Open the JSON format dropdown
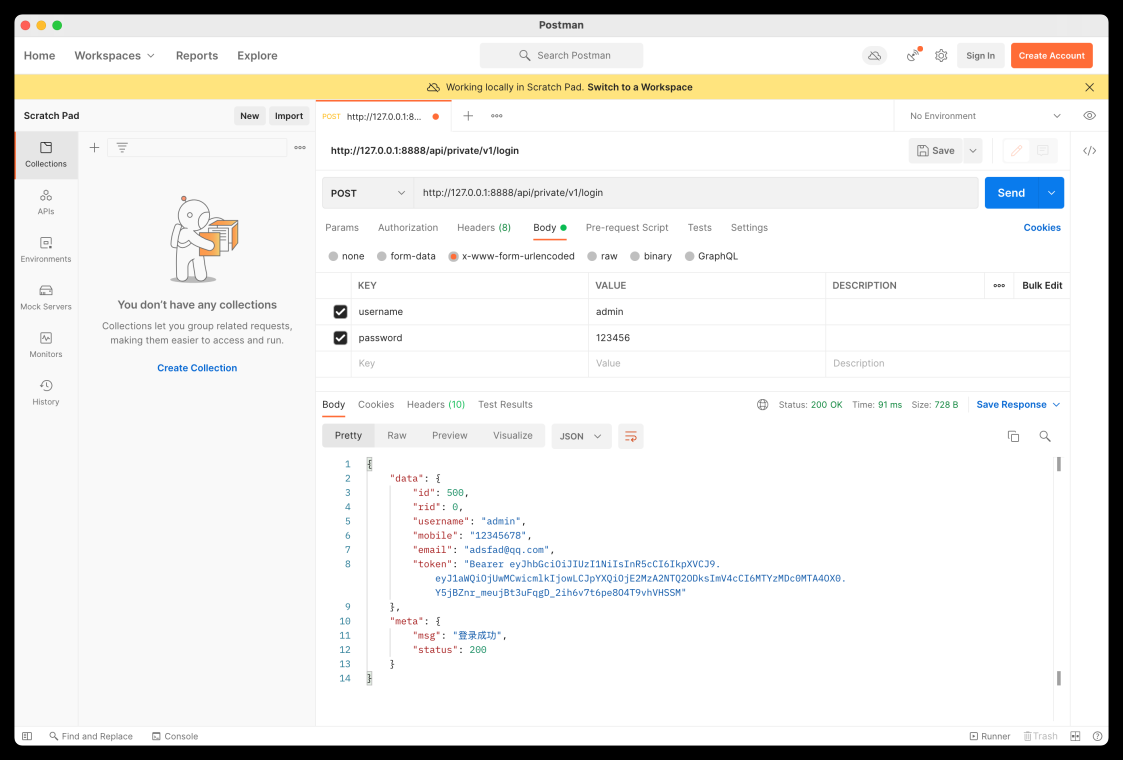 click(x=581, y=436)
